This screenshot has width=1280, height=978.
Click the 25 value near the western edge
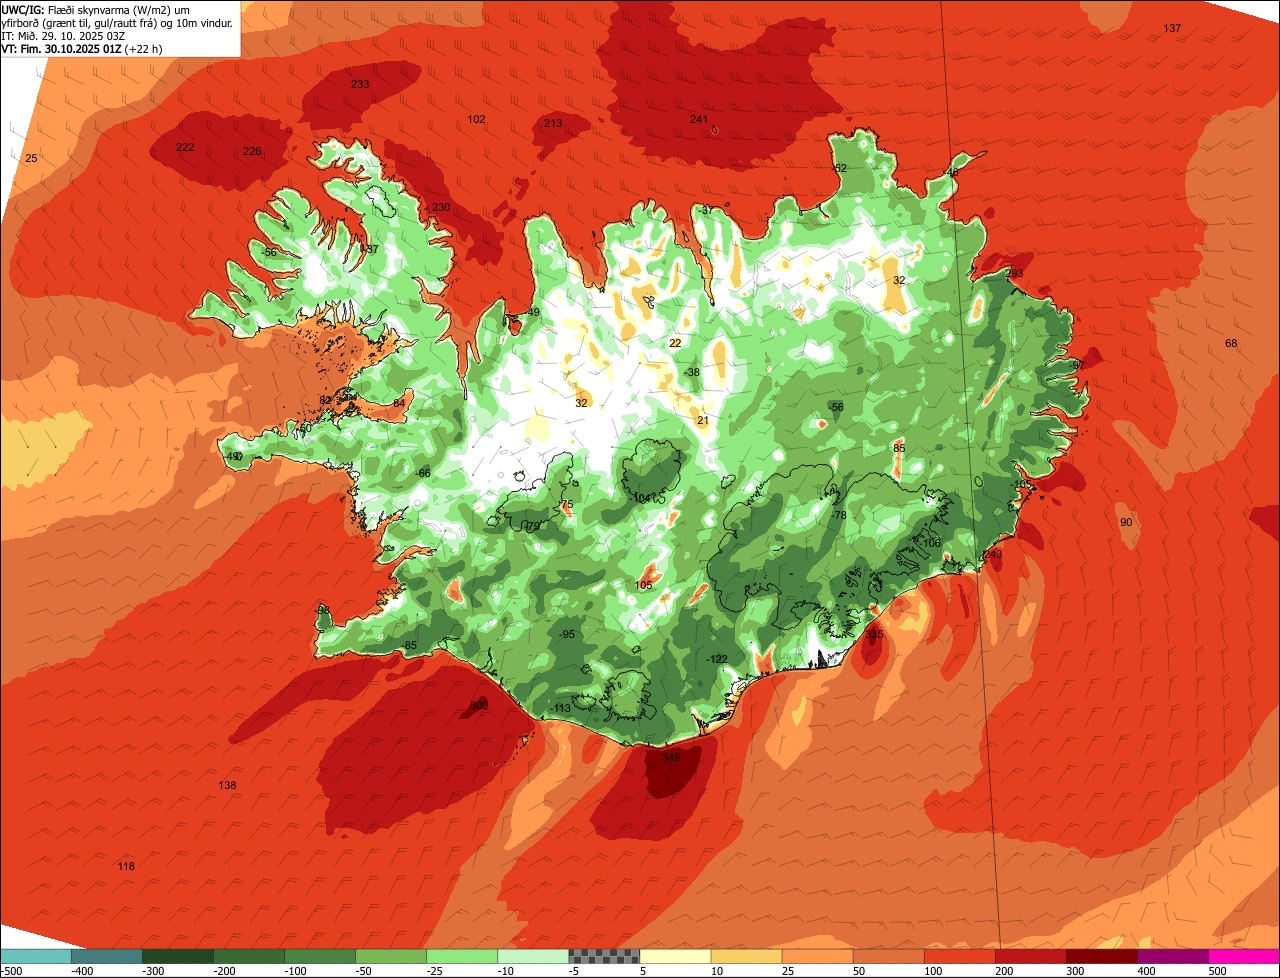tap(31, 158)
